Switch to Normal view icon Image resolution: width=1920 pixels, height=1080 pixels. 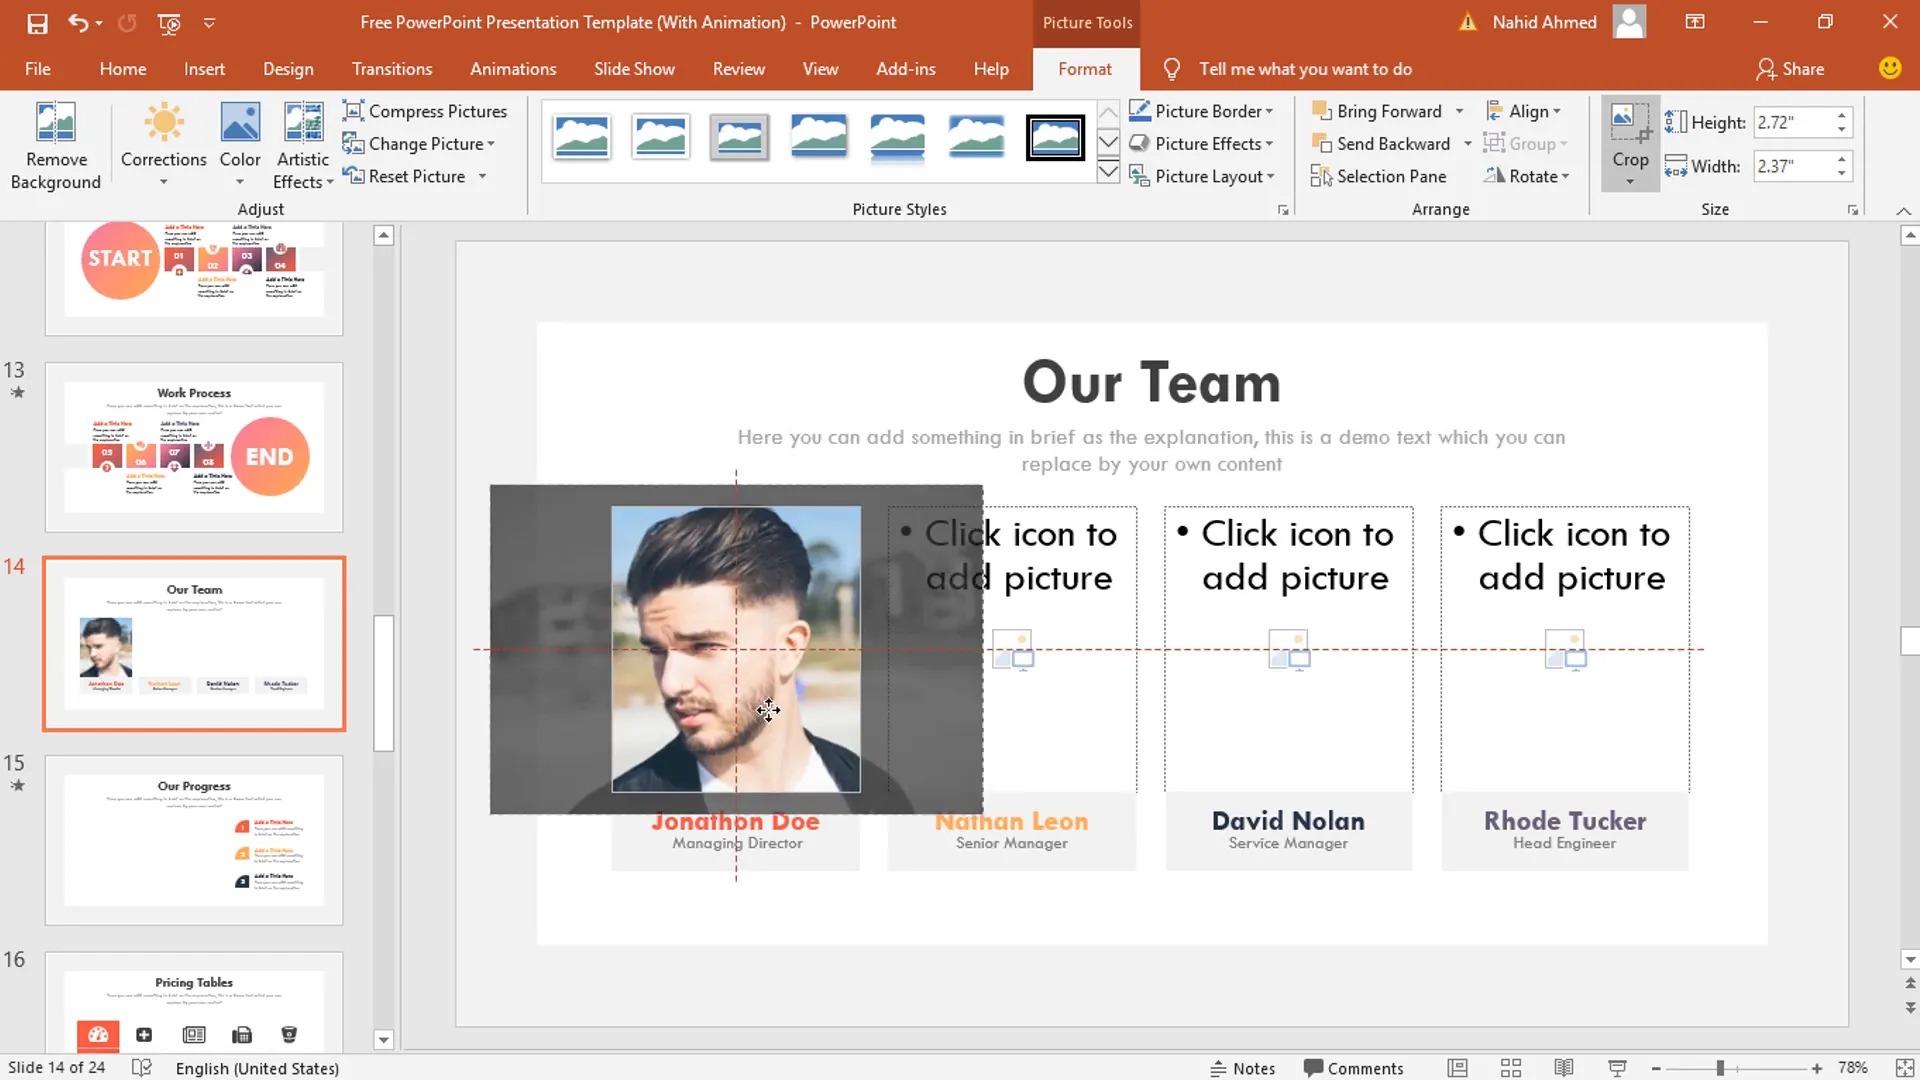(x=1458, y=1068)
